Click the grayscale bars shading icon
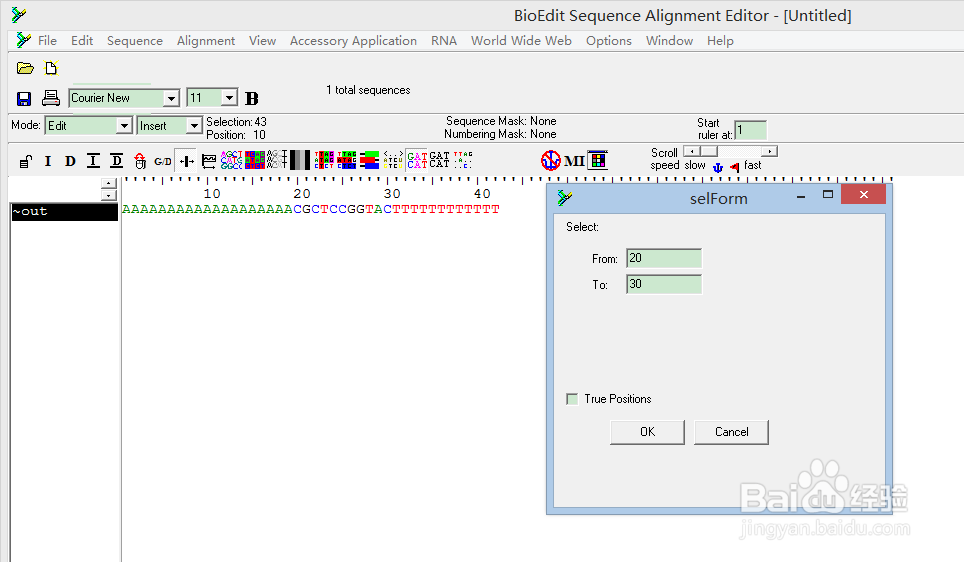 (x=300, y=160)
